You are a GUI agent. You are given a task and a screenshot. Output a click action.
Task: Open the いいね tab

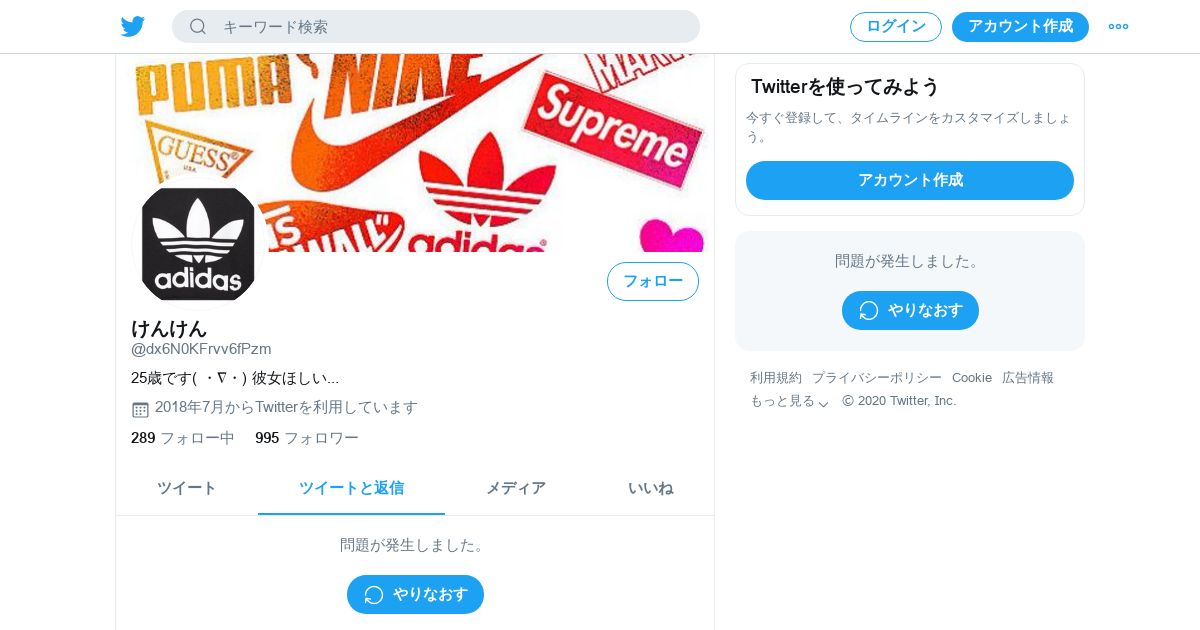650,488
